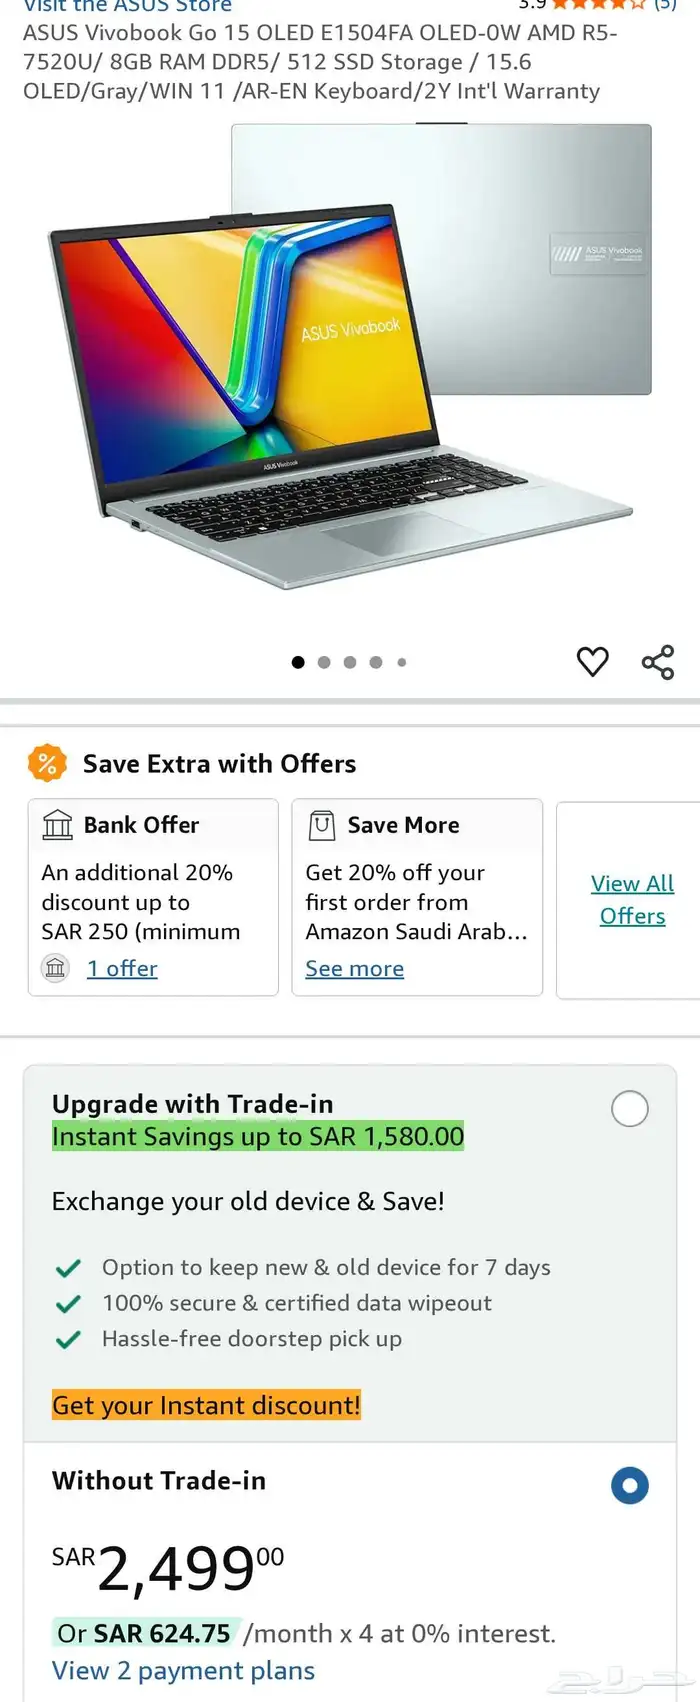Tap the heart wishlist icon
The height and width of the screenshot is (1702, 700).
pyautogui.click(x=592, y=661)
